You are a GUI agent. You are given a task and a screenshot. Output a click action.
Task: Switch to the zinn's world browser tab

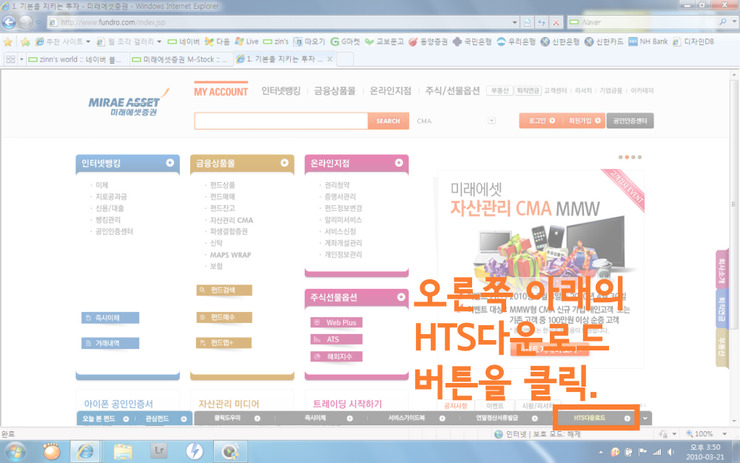[x=77, y=59]
